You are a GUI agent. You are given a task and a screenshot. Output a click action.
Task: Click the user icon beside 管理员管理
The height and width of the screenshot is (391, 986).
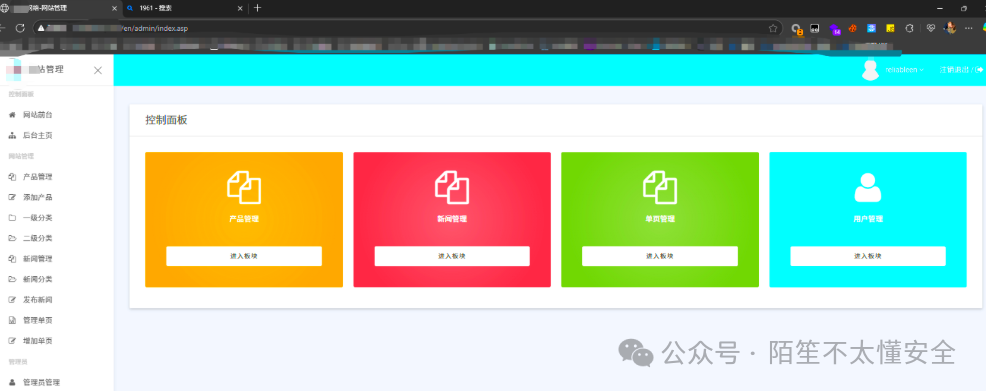click(x=12, y=382)
